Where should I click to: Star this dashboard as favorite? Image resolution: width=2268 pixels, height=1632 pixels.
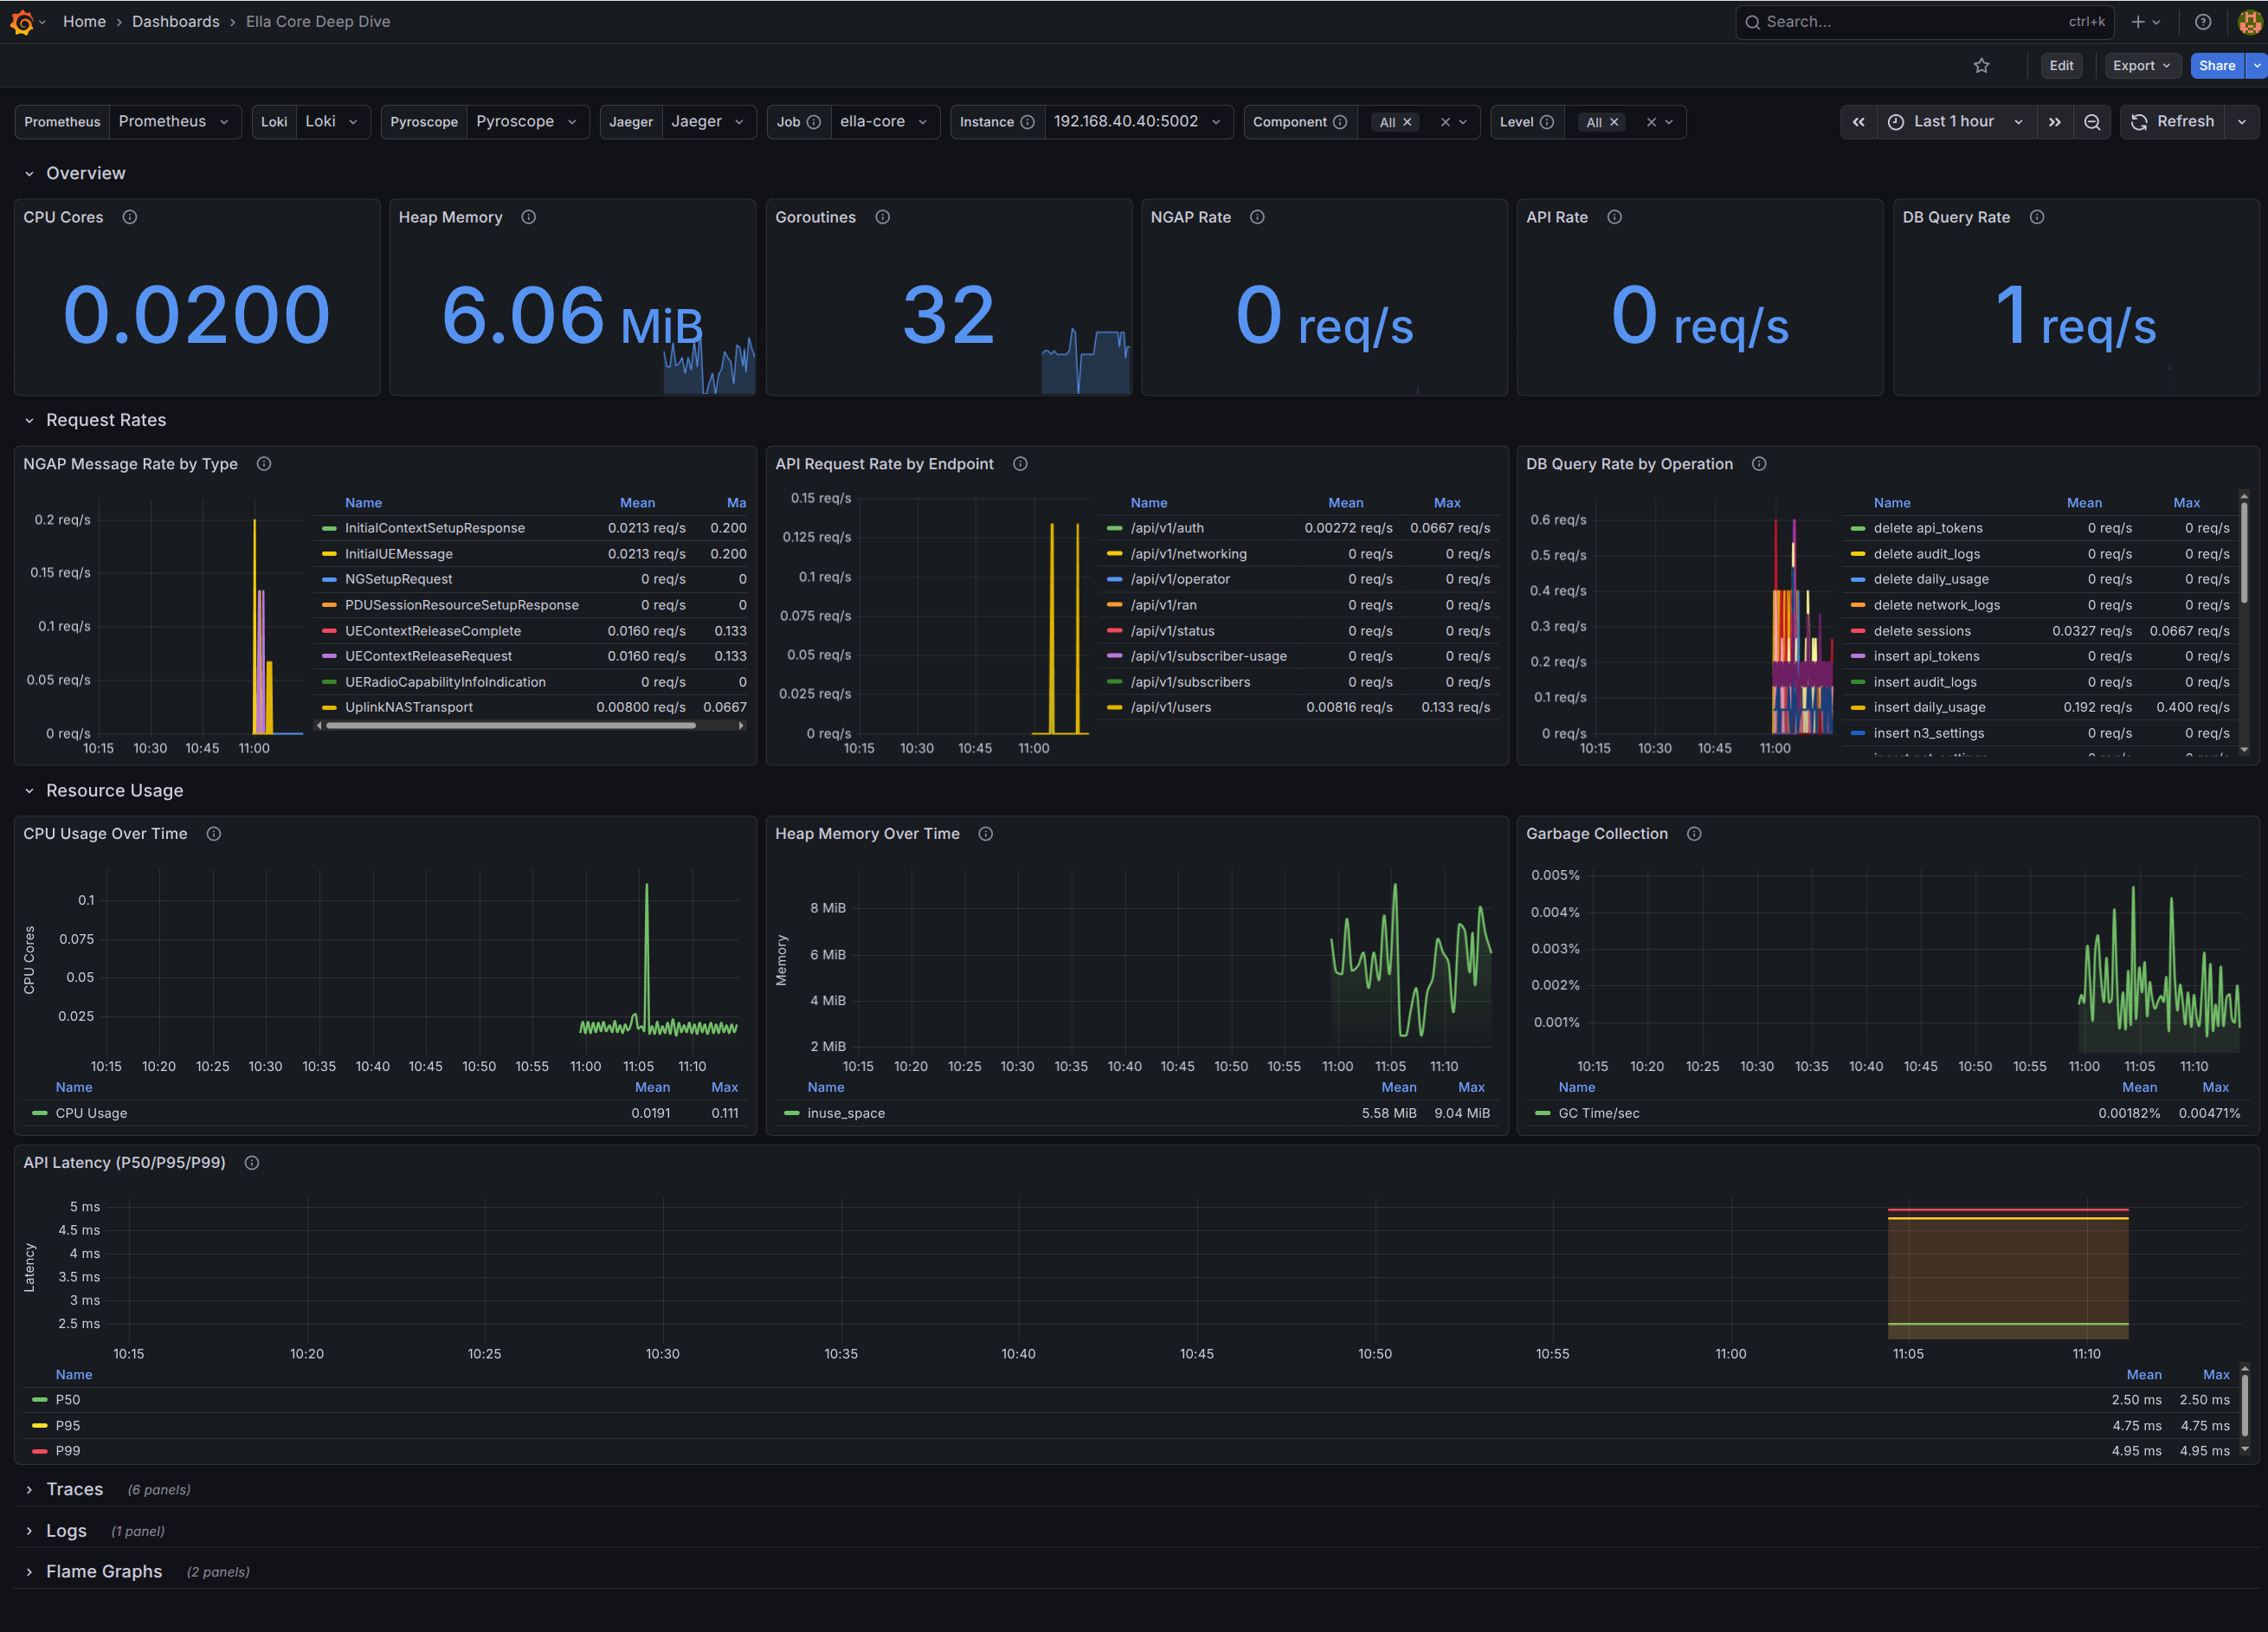point(1981,66)
